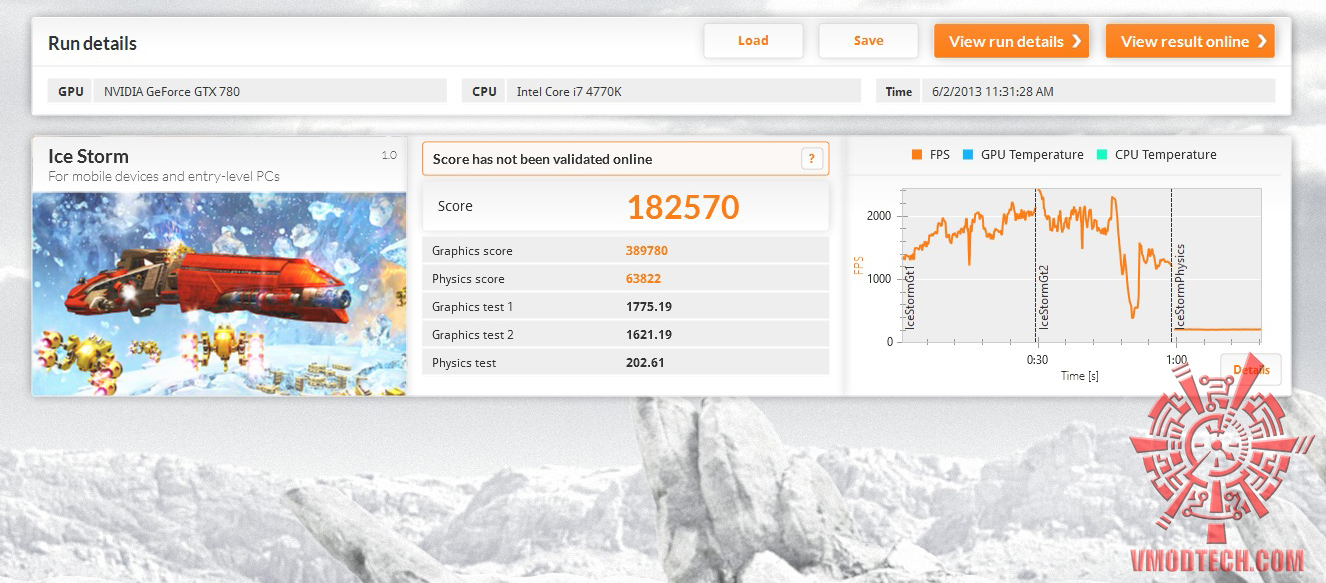The height and width of the screenshot is (583, 1326).
Task: Click the Graphics test 2 value 1621.19
Action: pyautogui.click(x=649, y=335)
